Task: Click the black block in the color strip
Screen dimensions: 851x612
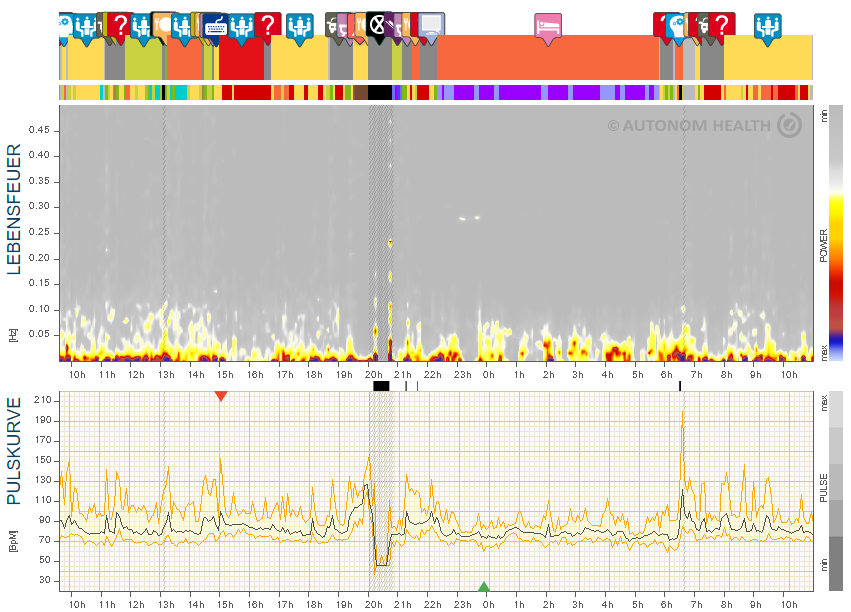Action: 379,92
